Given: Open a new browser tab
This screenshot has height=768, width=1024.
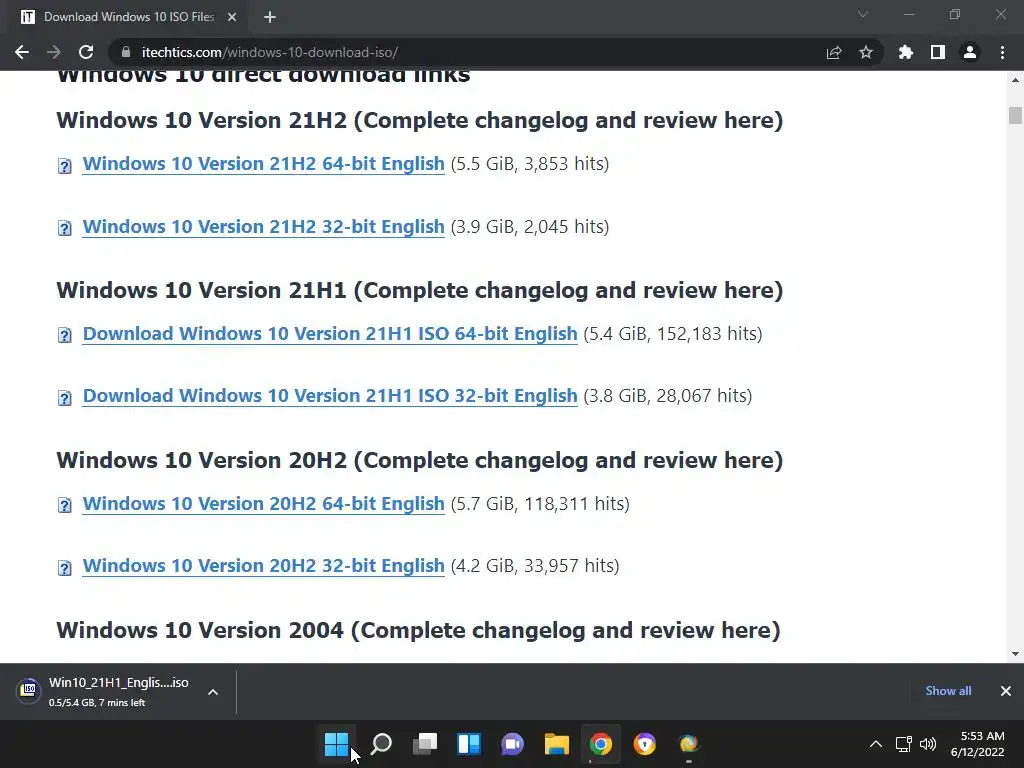Looking at the screenshot, I should point(270,17).
